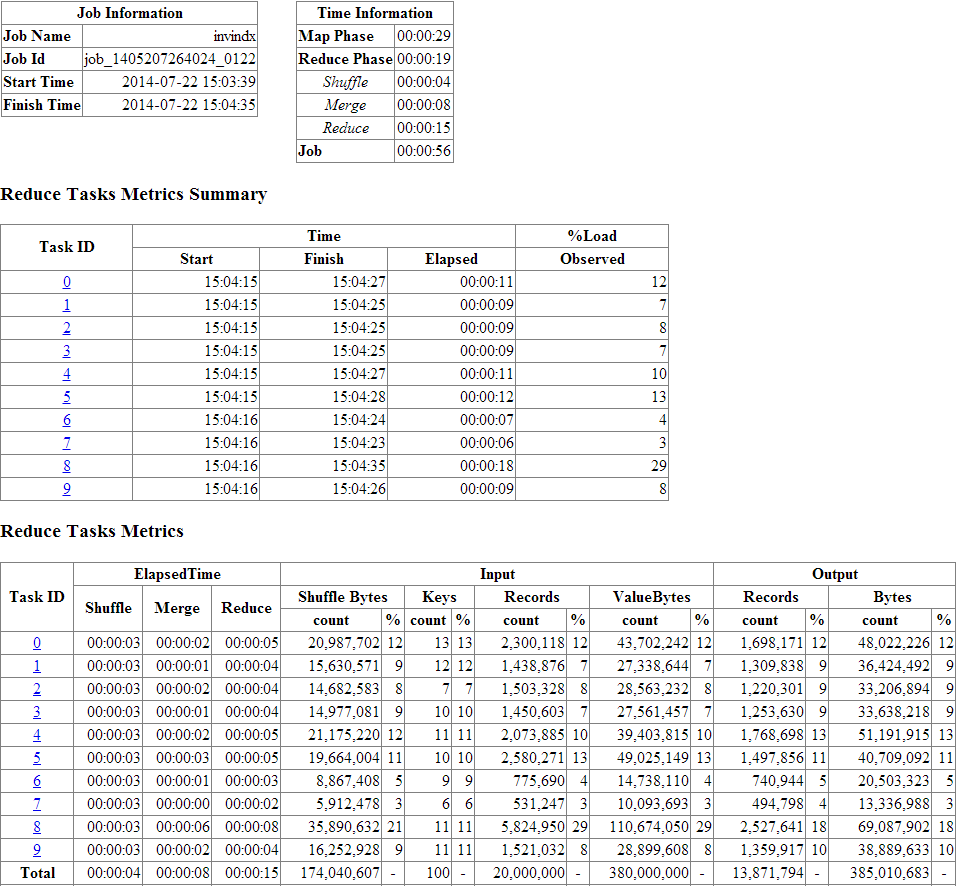The height and width of the screenshot is (886, 957).
Task: Click the 'ValueBytes' column header
Action: (651, 597)
